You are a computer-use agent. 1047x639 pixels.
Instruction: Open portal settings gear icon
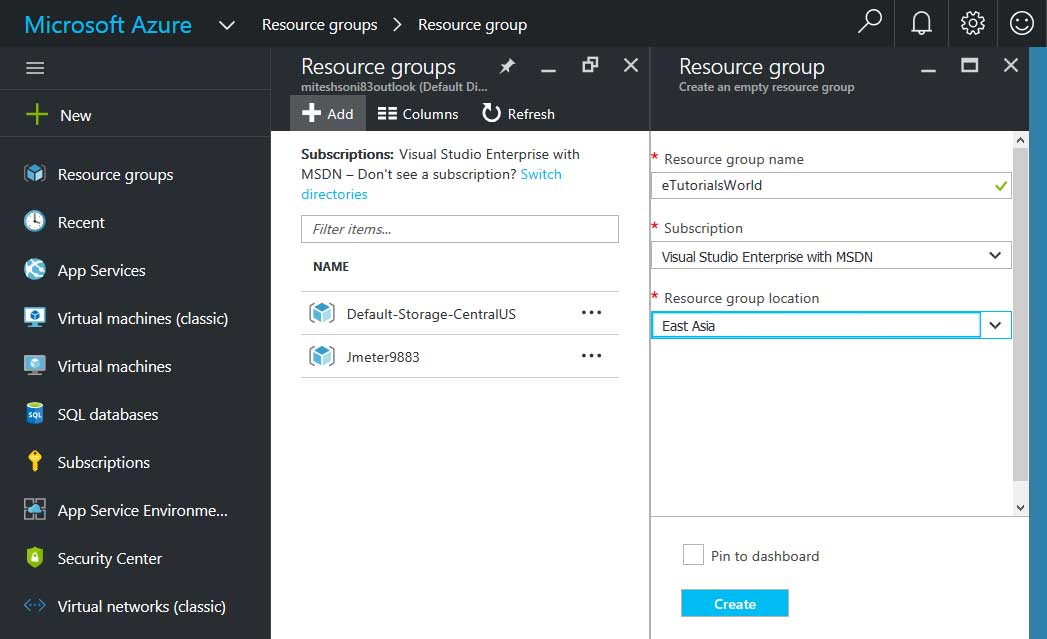(x=971, y=23)
